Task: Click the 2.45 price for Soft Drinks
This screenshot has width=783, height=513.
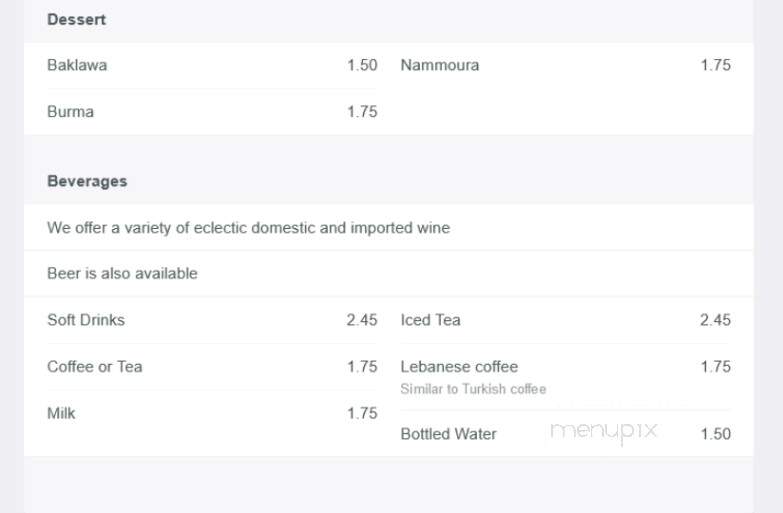Action: (362, 320)
